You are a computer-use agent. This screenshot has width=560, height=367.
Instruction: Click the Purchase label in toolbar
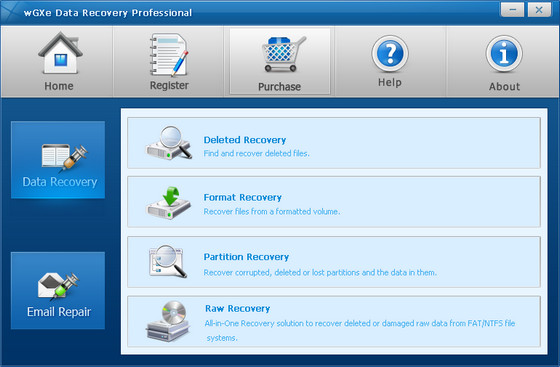coord(279,87)
